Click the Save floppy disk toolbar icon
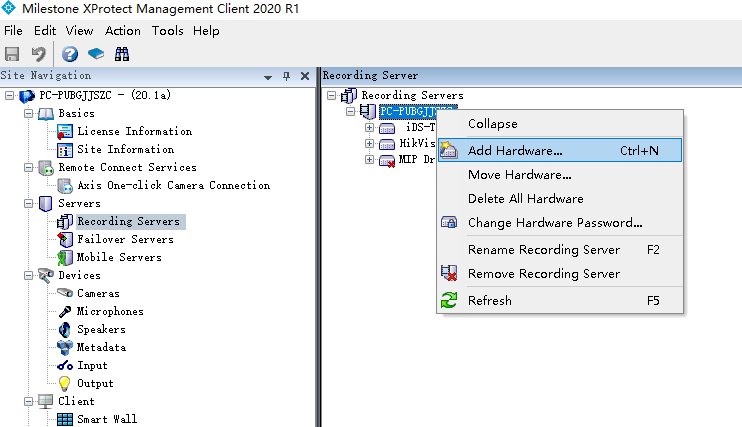 pyautogui.click(x=12, y=54)
